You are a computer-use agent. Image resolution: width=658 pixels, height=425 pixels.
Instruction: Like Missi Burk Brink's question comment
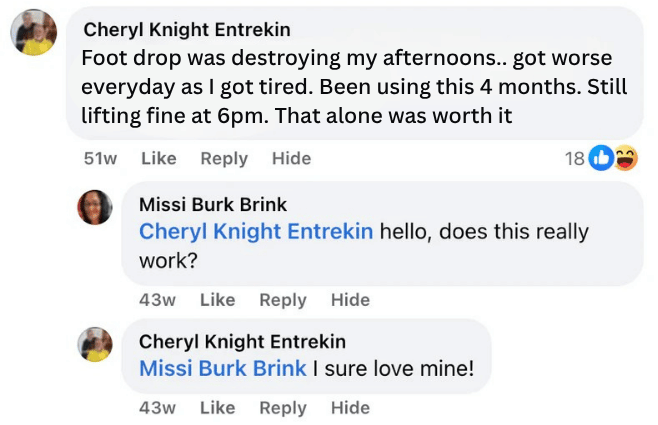(x=217, y=300)
